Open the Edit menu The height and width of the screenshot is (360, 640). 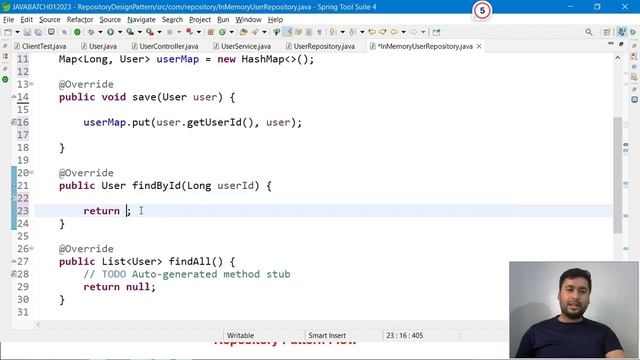pos(27,20)
